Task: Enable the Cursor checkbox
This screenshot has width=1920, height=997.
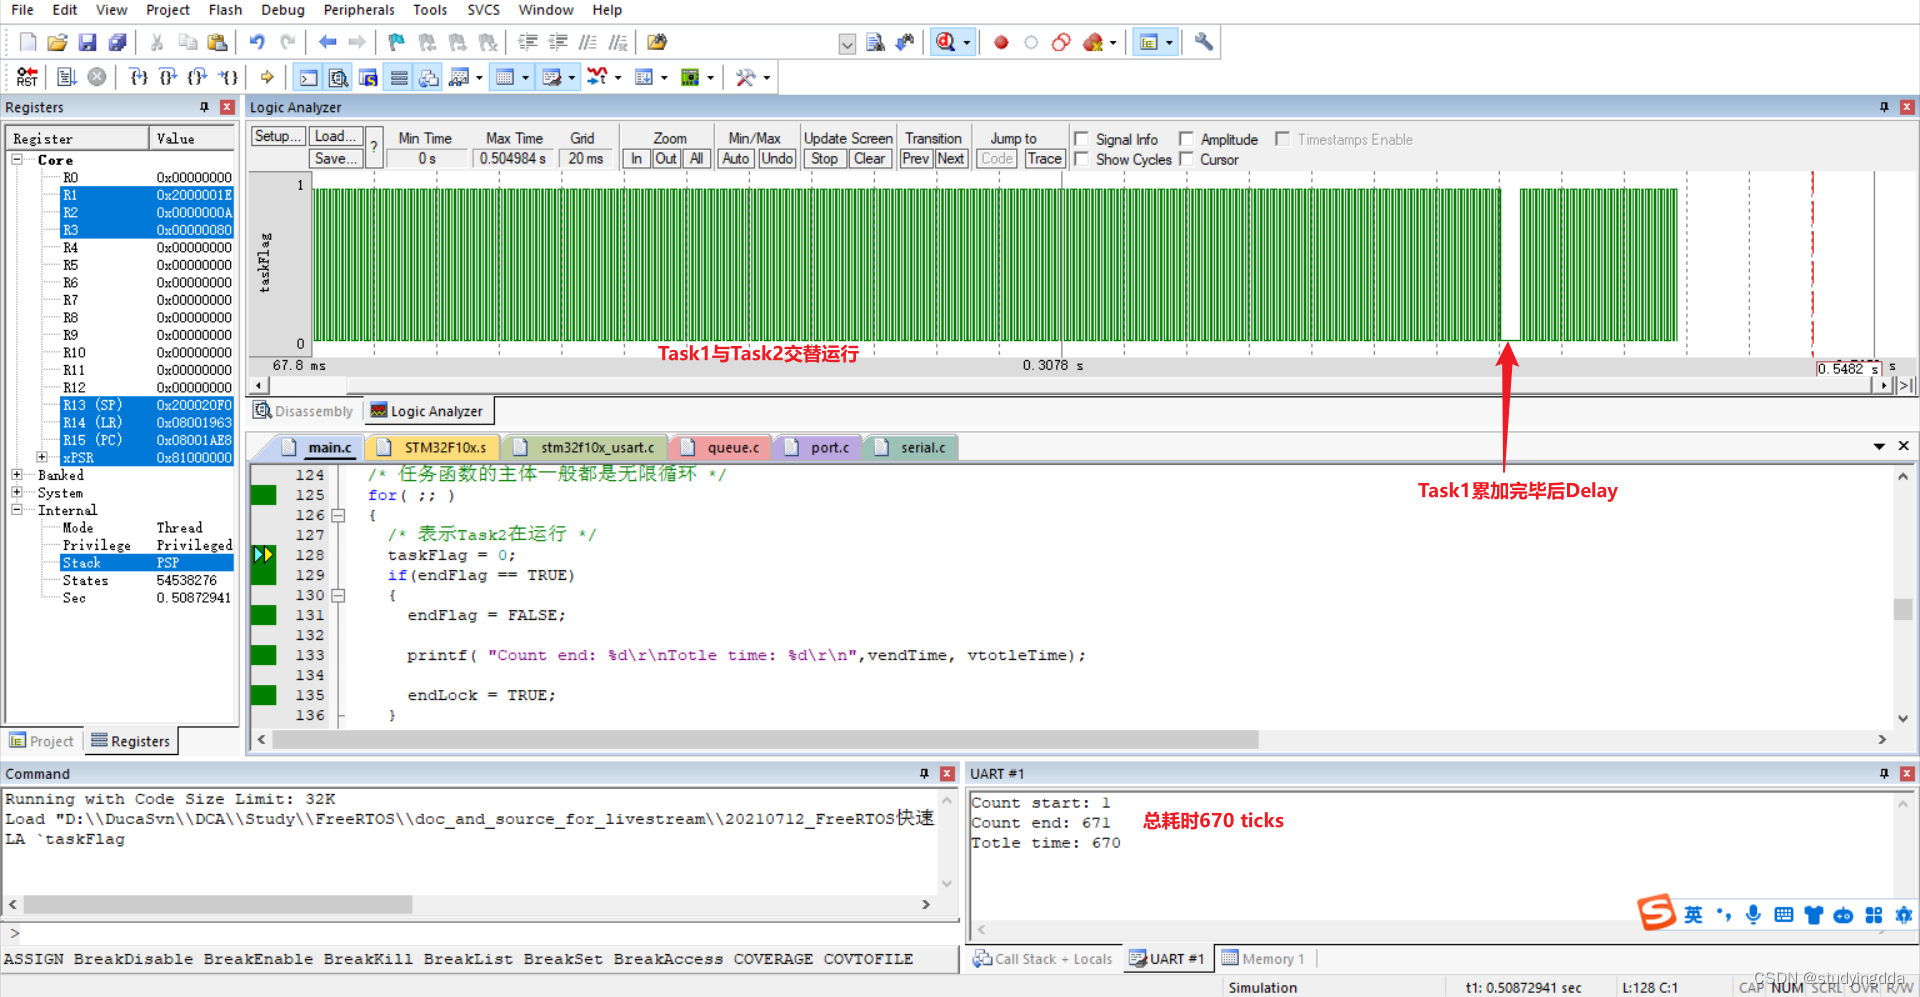Action: pyautogui.click(x=1186, y=159)
